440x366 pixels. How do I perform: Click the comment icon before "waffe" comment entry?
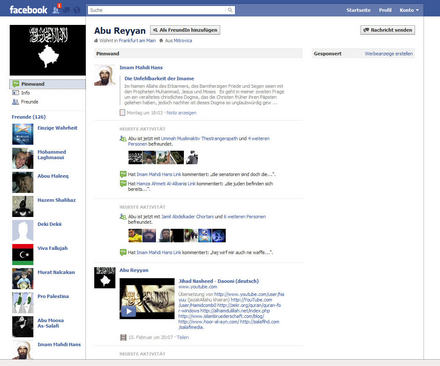click(123, 252)
